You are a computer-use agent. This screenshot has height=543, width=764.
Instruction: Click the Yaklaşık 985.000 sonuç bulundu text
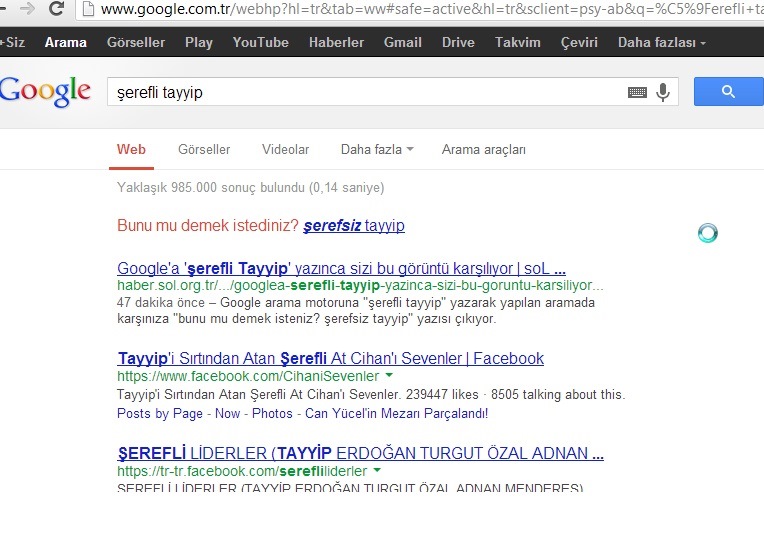[250, 188]
